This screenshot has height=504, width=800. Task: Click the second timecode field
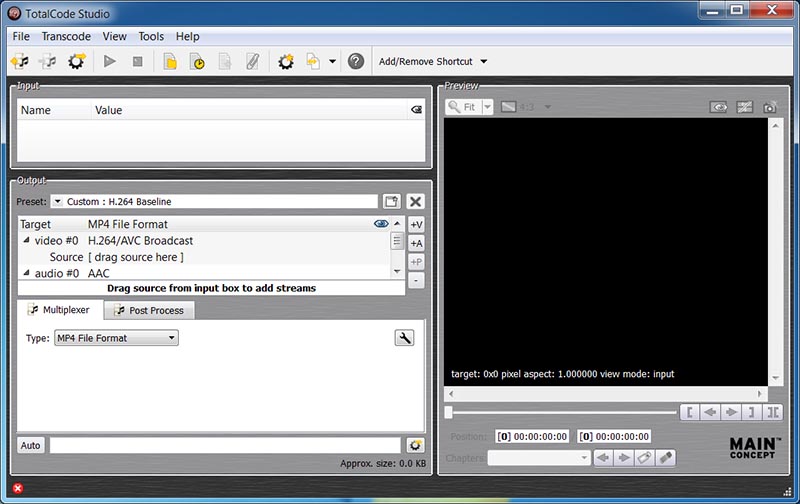coord(614,437)
